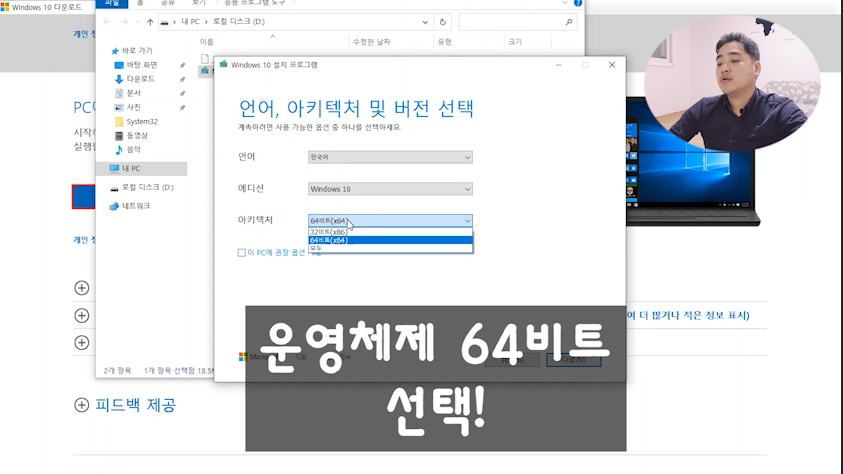Viewport: 843px width, 474px height.
Task: Sort by 수정한 날짜 column header
Action: [372, 42]
